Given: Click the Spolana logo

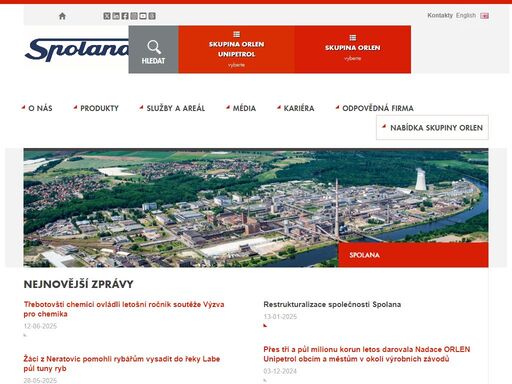Looking at the screenshot, I should pos(76,50).
